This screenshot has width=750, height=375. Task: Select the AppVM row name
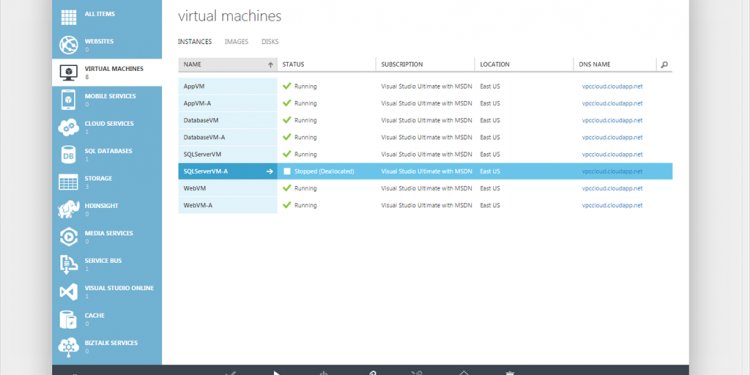[x=194, y=87]
